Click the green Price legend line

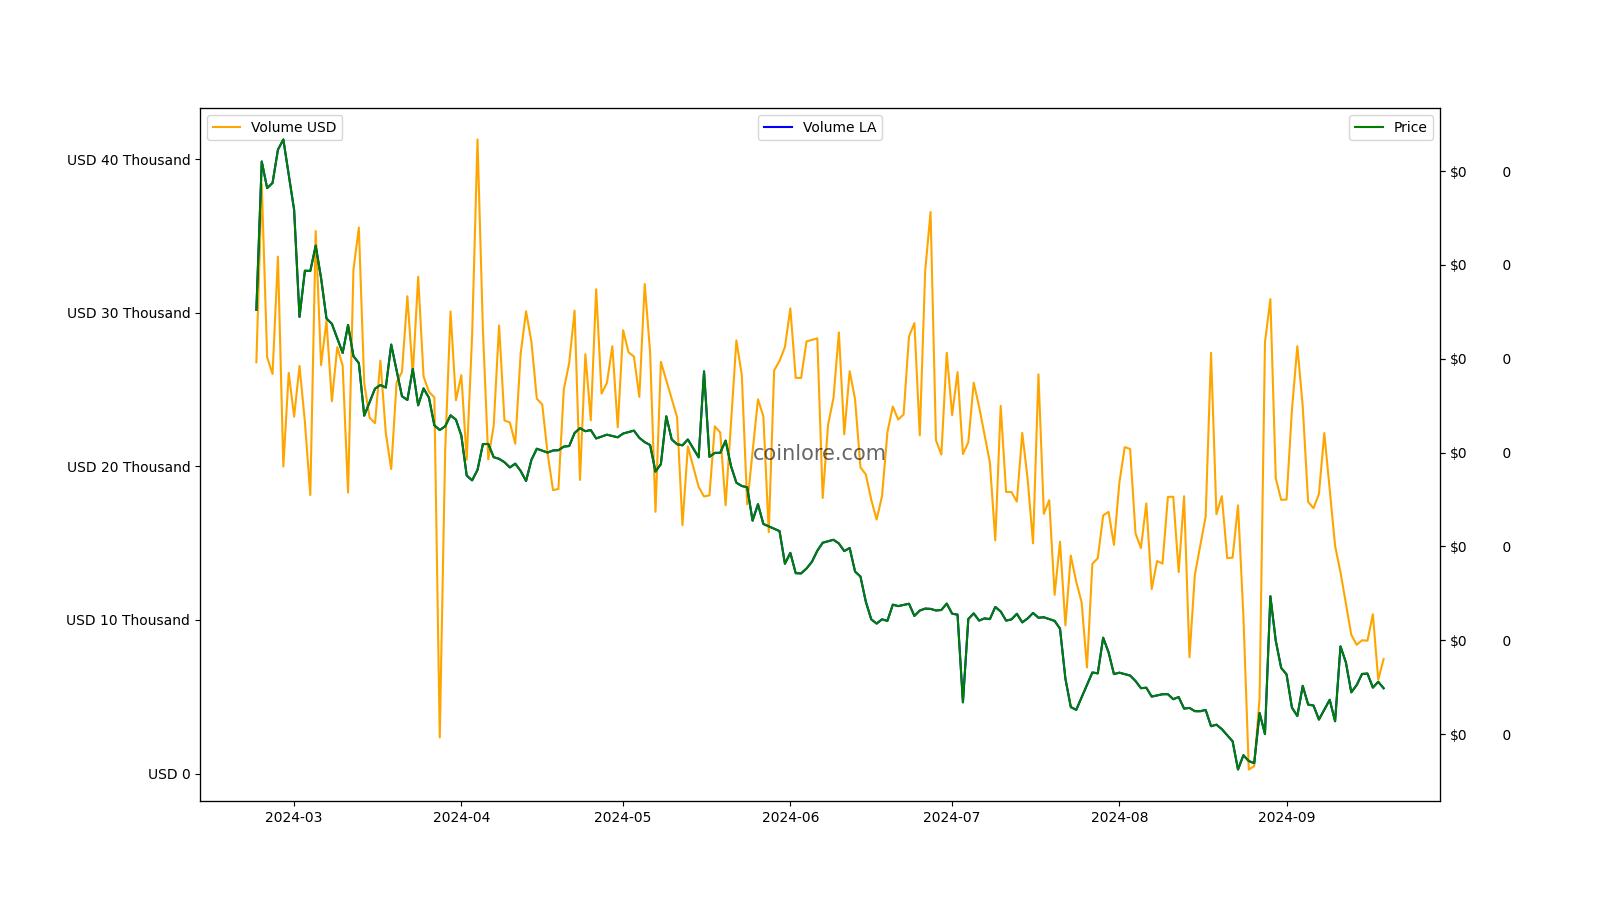coord(1369,127)
